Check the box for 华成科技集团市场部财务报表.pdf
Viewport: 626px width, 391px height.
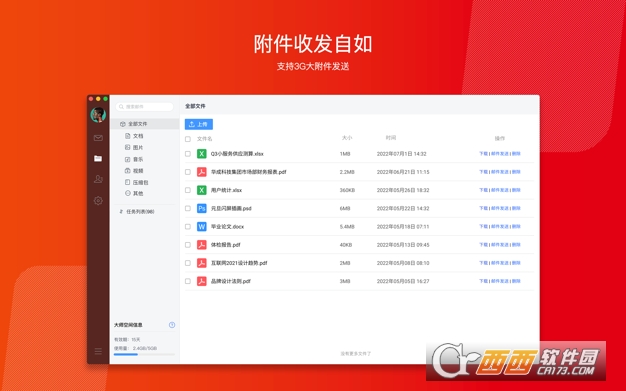(x=188, y=172)
